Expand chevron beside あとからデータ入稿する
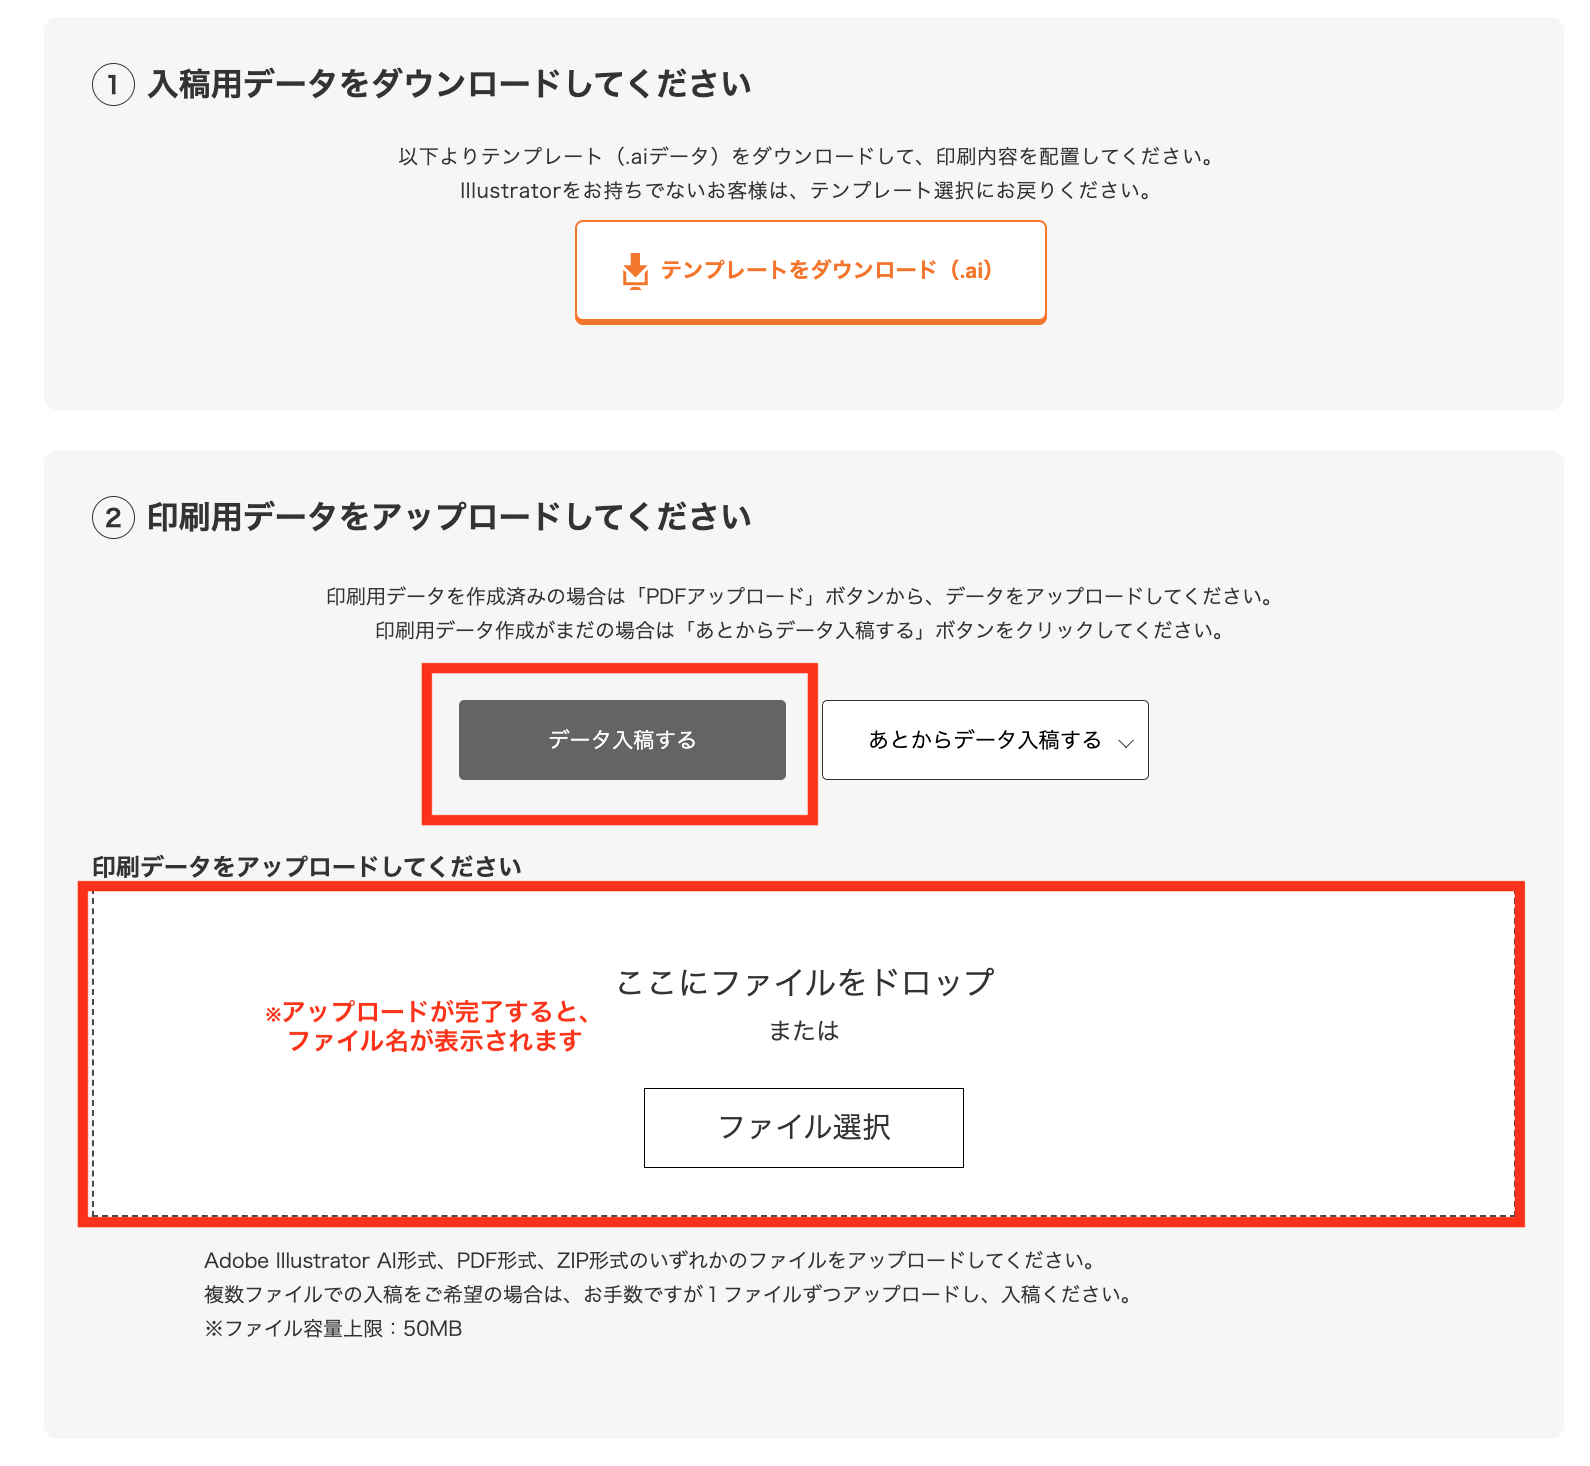This screenshot has width=1590, height=1466. [x=1126, y=743]
